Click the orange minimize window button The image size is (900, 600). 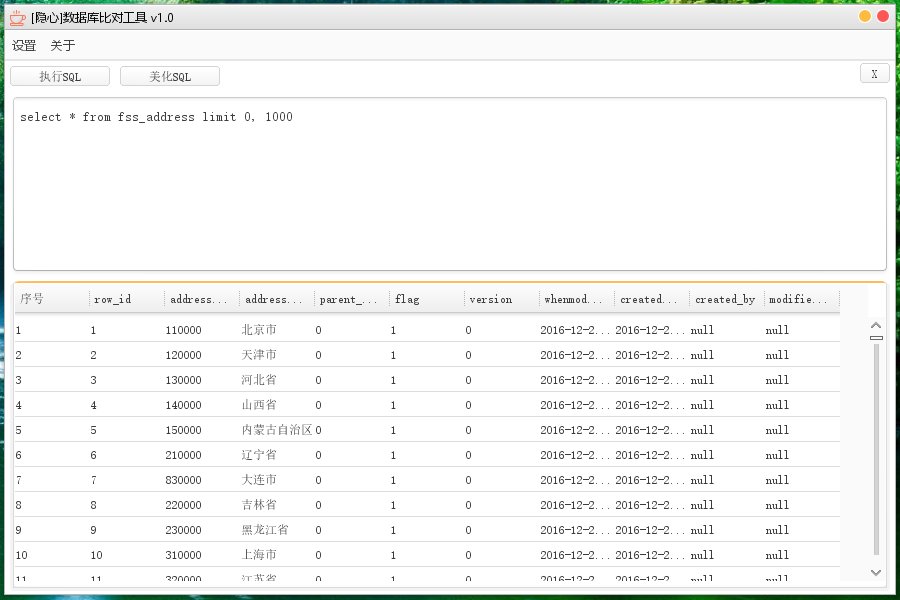tap(865, 16)
